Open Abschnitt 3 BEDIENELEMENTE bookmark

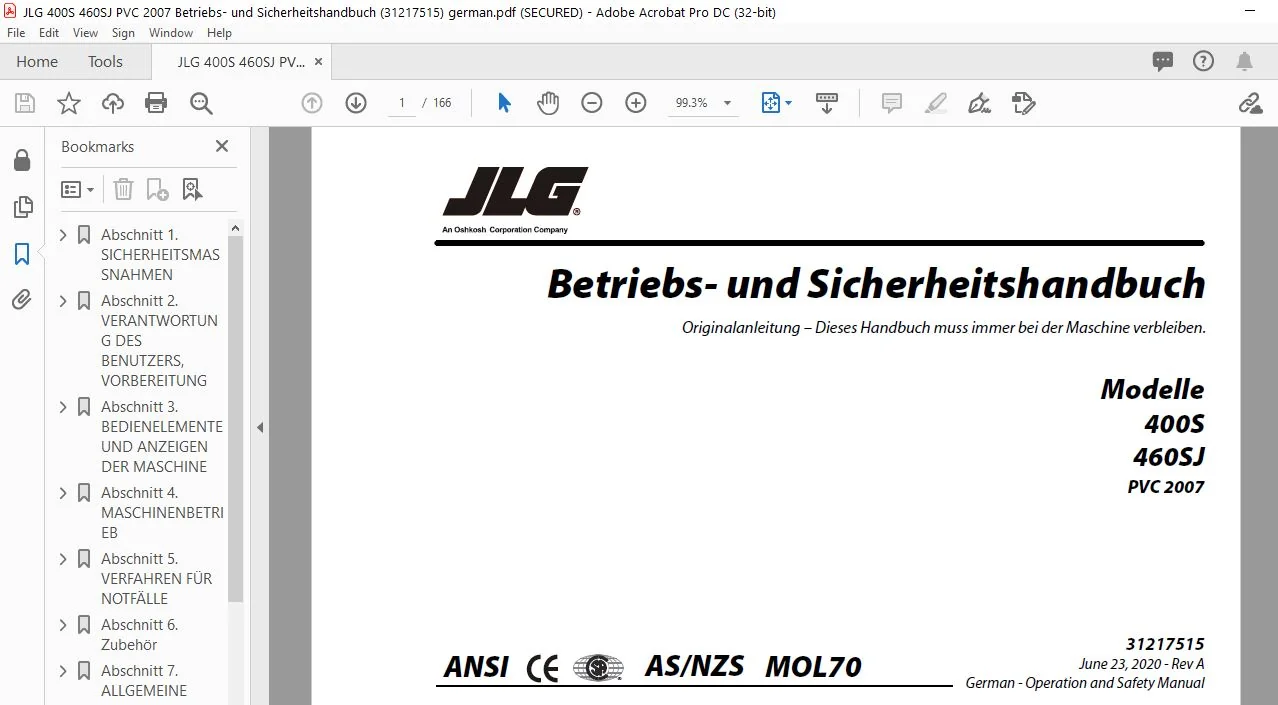point(162,437)
